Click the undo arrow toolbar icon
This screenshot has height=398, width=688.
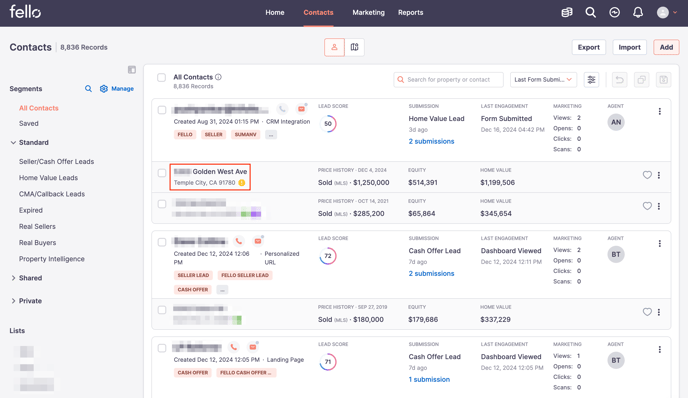click(x=620, y=79)
